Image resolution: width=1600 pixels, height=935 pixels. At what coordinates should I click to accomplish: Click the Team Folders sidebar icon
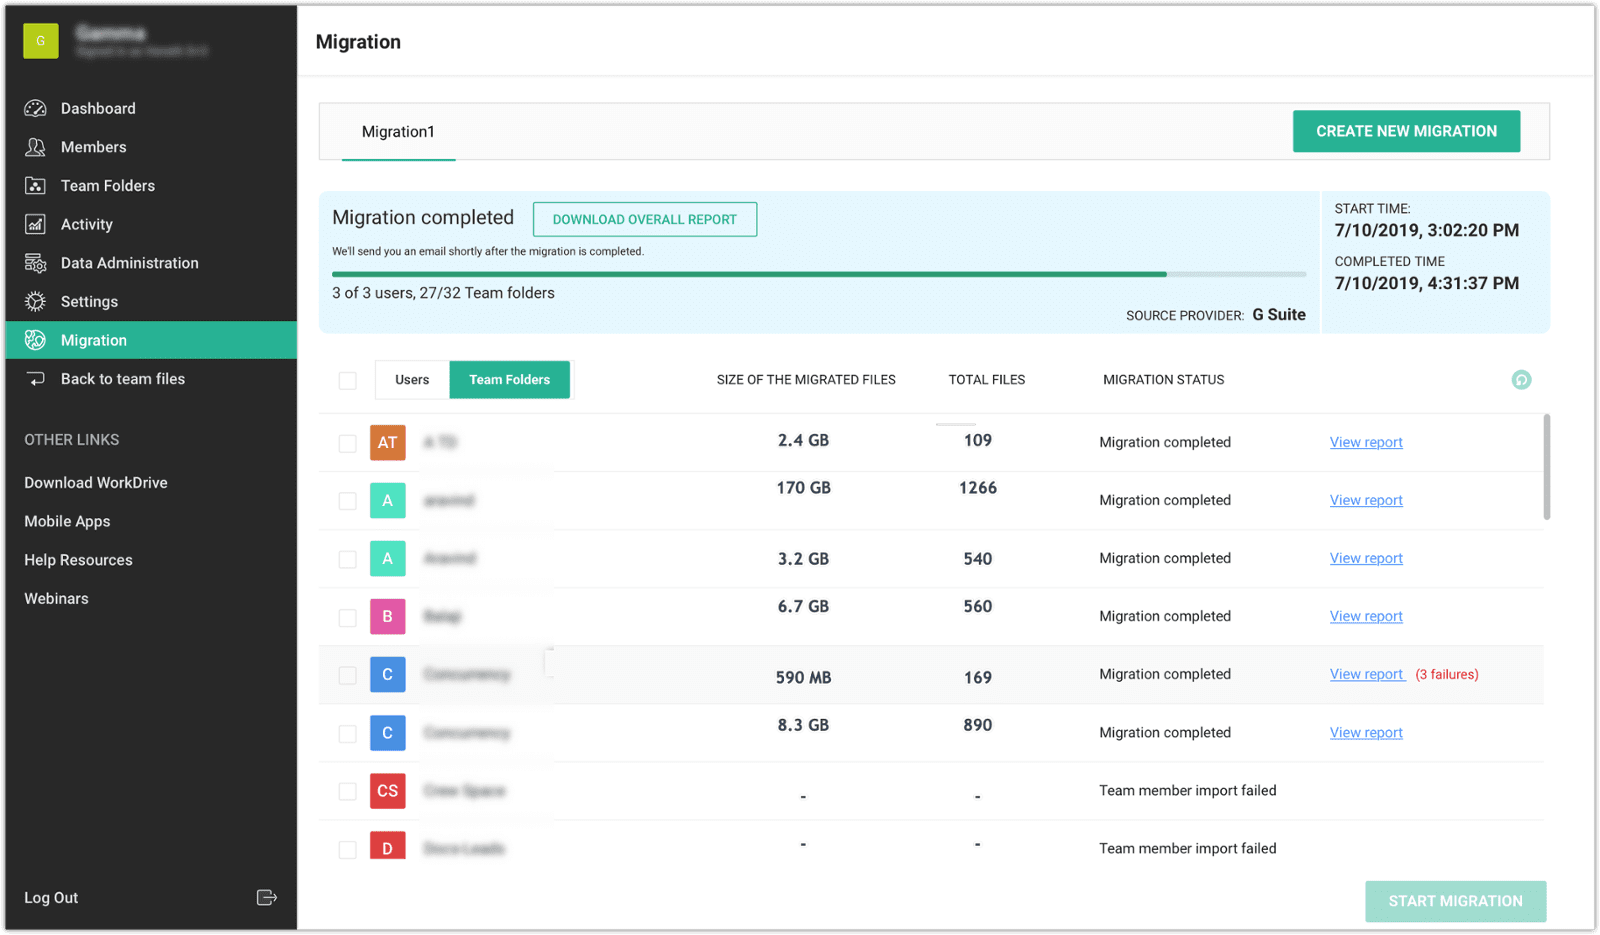[x=35, y=186]
